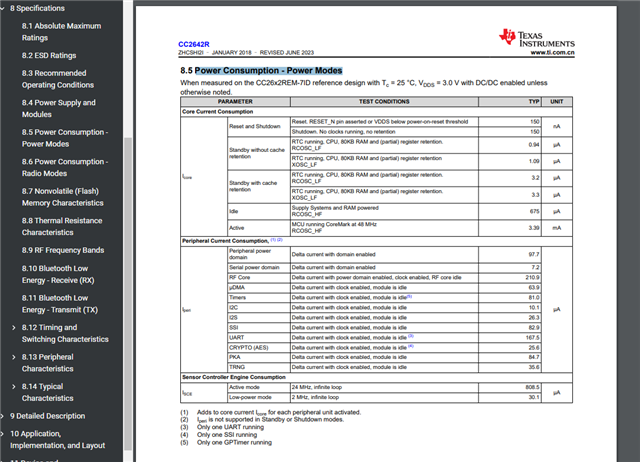The height and width of the screenshot is (462, 640).
Task: Go to 8.7 Nonvolatile Flash Memory Characteristics
Action: pyautogui.click(x=62, y=197)
